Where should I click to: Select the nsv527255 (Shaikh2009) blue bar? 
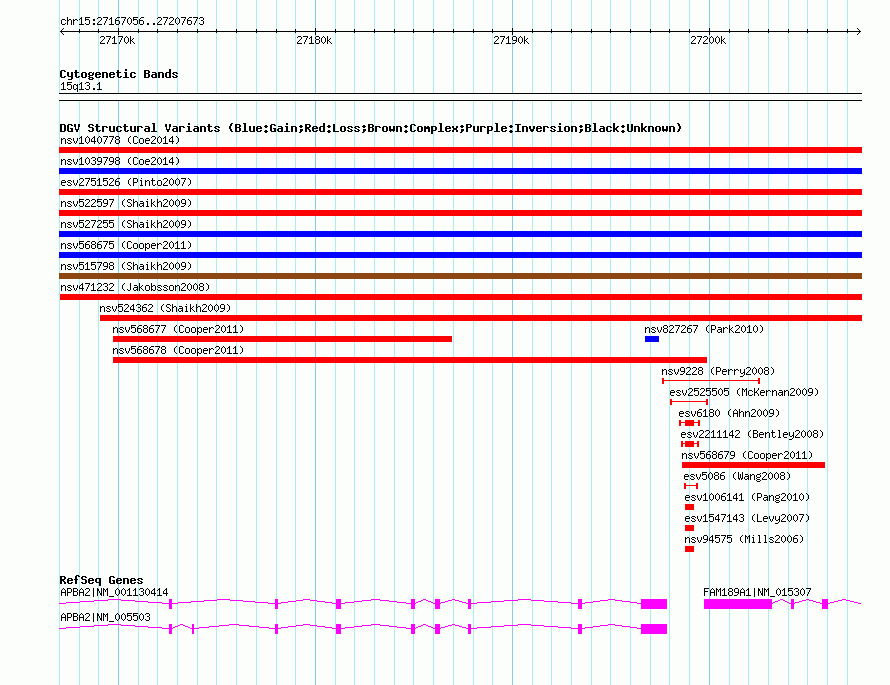point(460,234)
